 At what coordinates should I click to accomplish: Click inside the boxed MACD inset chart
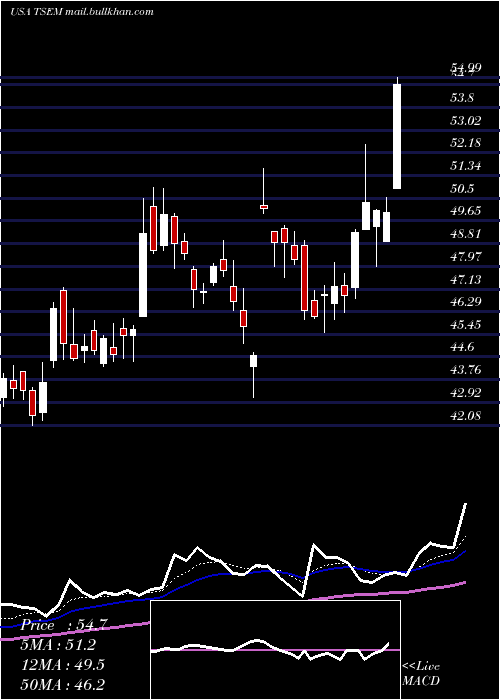[x=275, y=650]
